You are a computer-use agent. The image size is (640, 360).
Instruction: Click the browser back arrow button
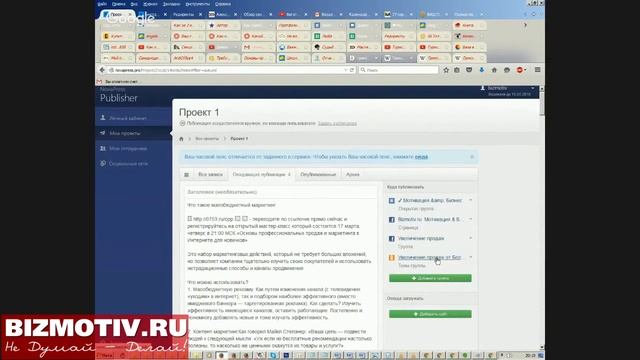[x=102, y=70]
